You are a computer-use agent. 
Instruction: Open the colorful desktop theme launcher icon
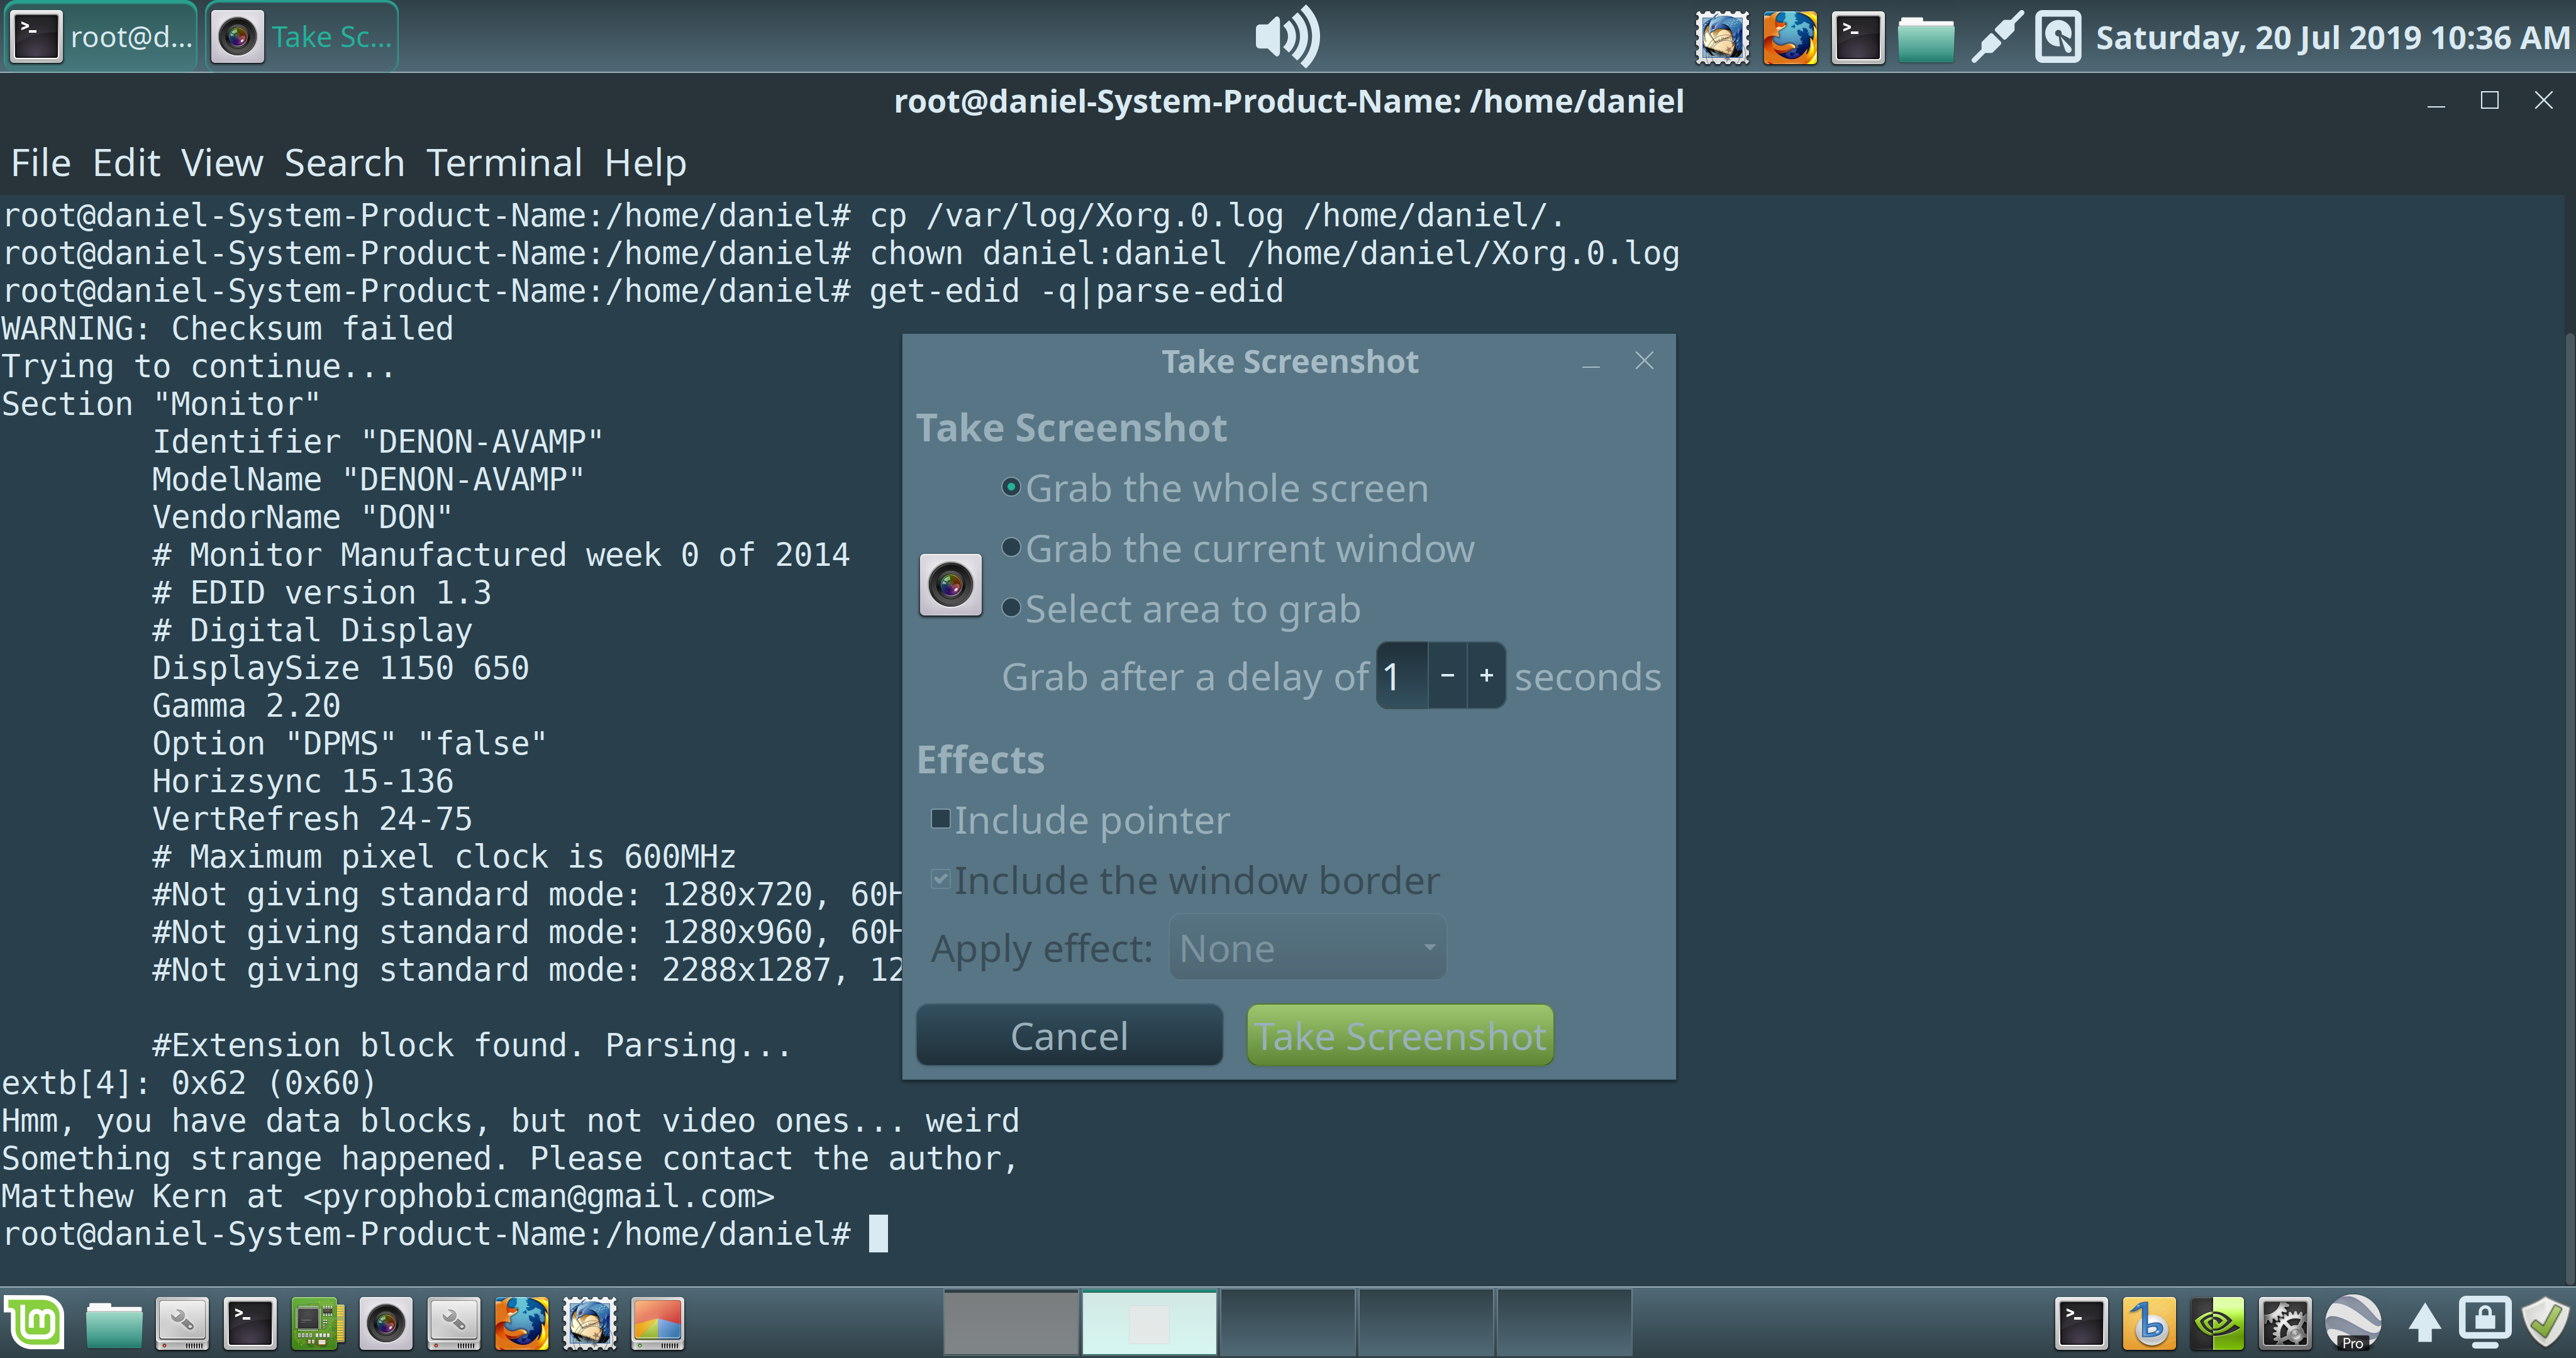tap(657, 1324)
